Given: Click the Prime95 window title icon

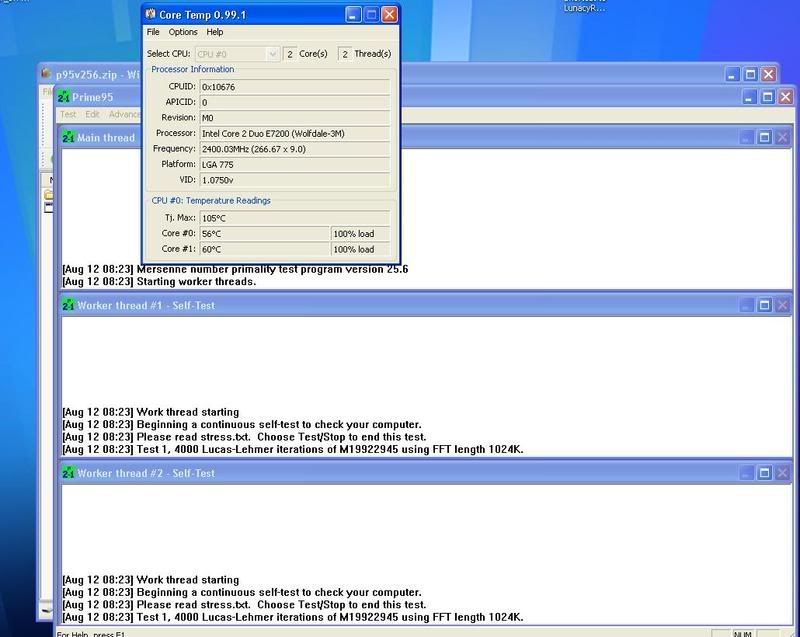Looking at the screenshot, I should tap(64, 97).
